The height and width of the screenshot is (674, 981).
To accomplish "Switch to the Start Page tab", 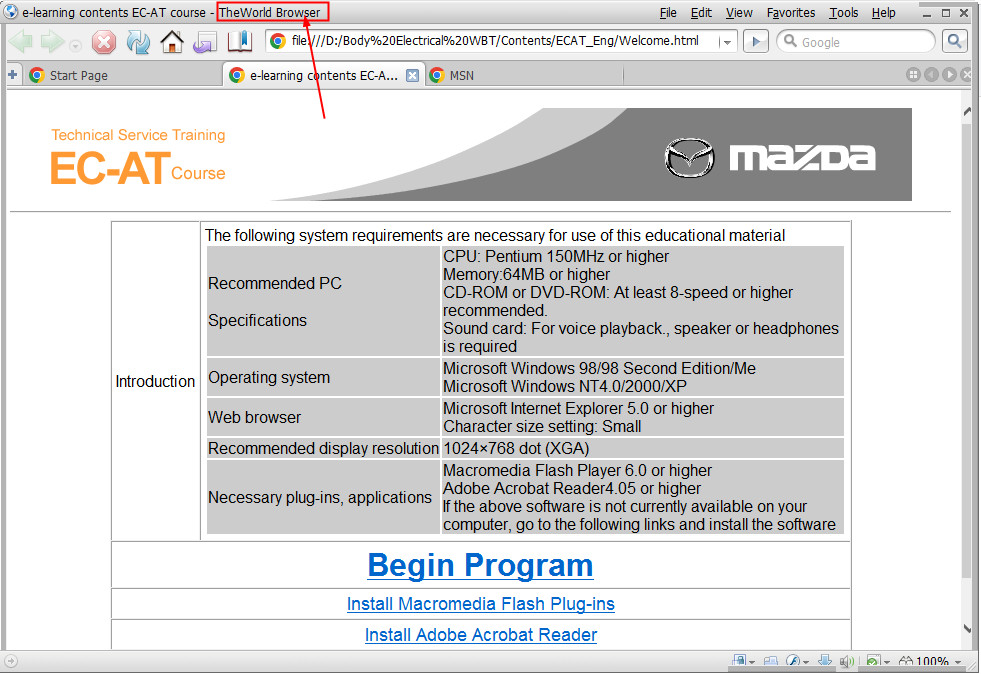I will pos(122,75).
